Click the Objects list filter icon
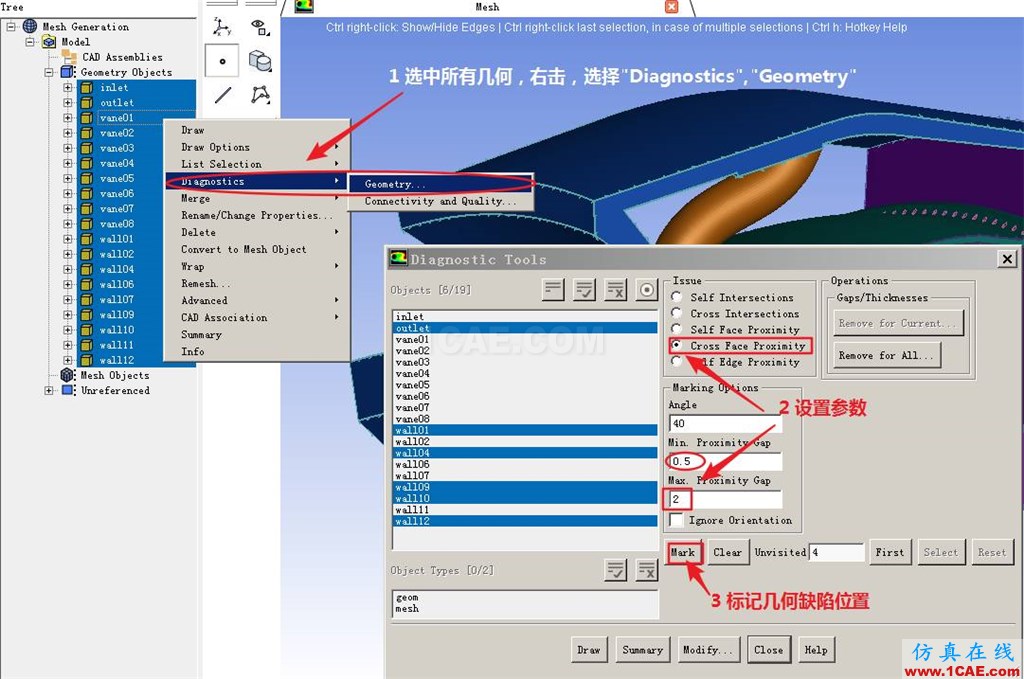This screenshot has height=679, width=1024. click(553, 289)
